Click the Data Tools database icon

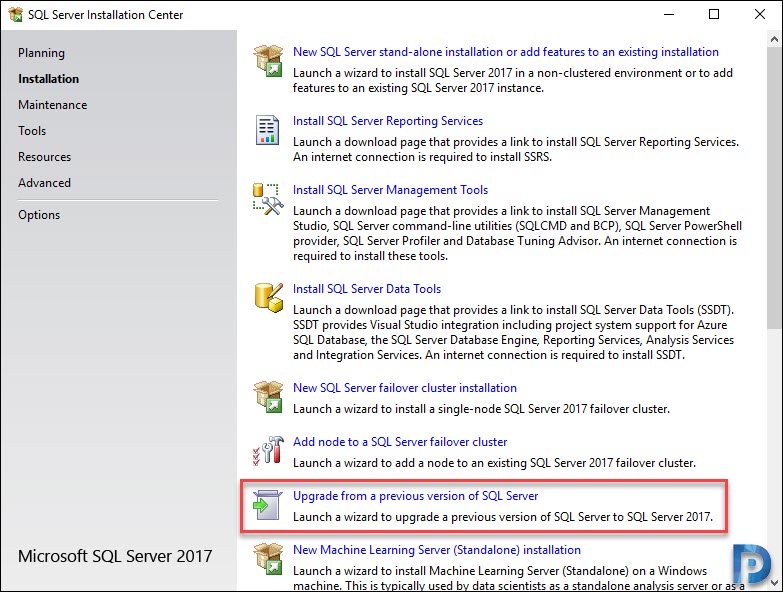tap(269, 297)
